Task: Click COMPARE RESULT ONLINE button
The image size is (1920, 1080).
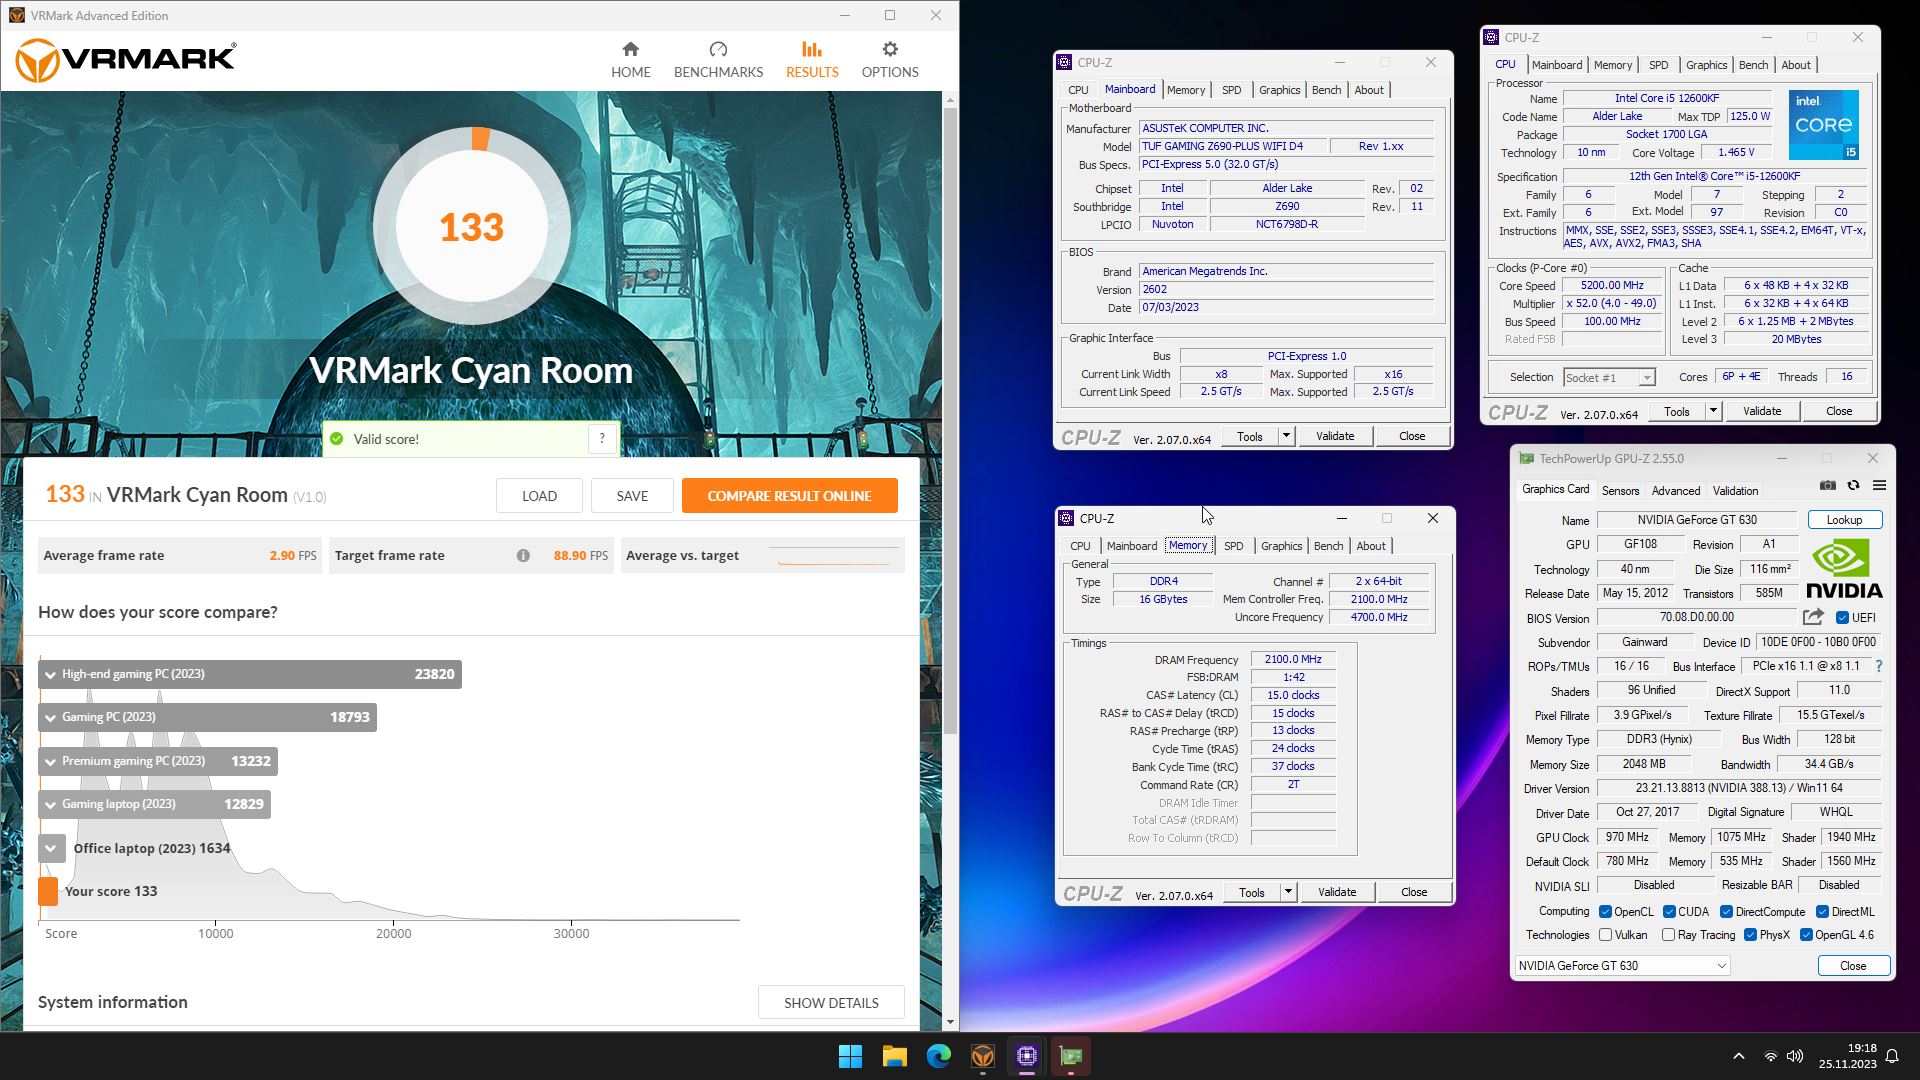Action: click(x=789, y=496)
